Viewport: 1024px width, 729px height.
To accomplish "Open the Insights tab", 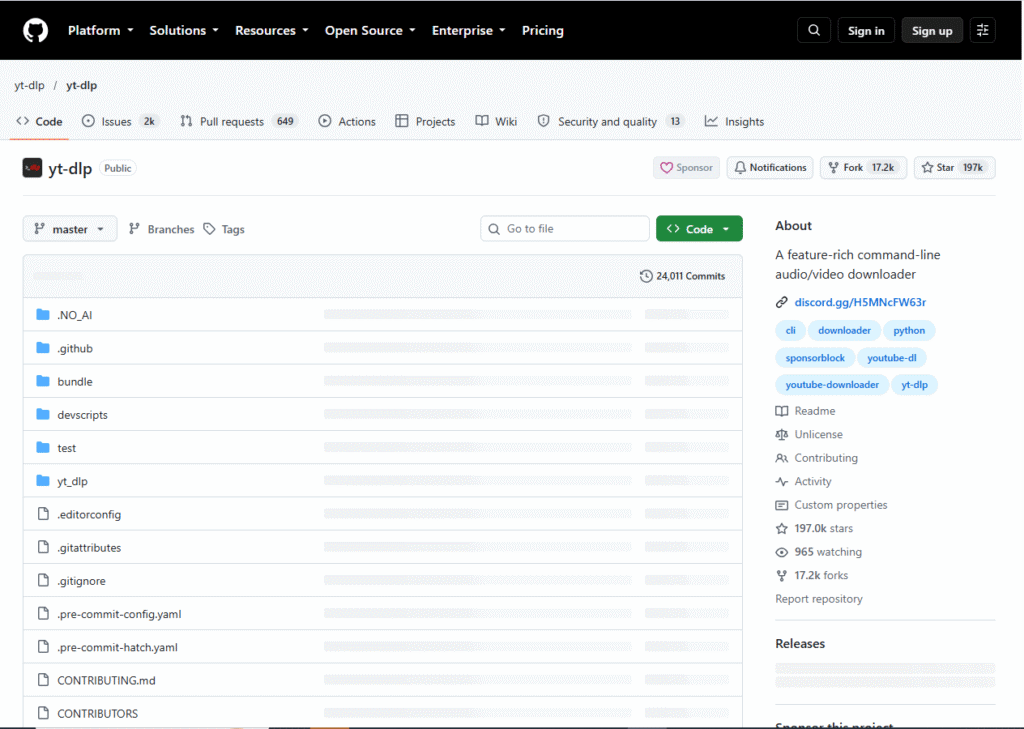I will (734, 122).
